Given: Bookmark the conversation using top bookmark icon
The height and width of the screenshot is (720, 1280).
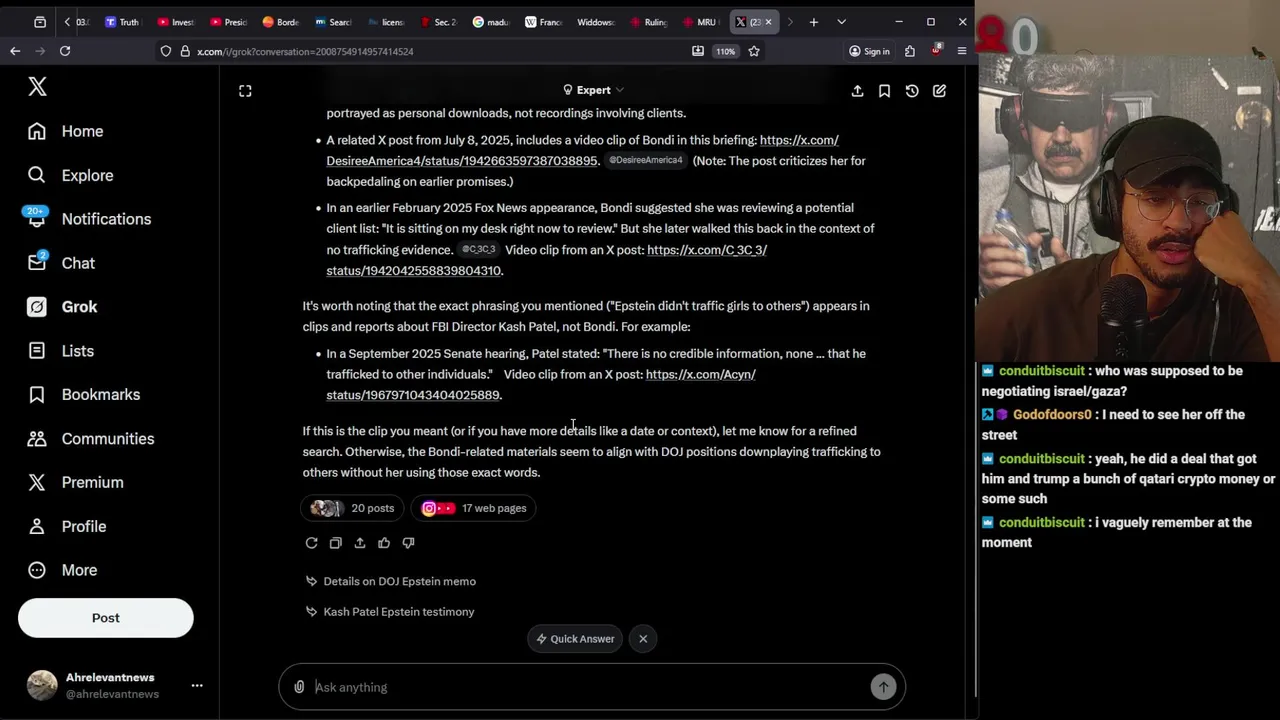Looking at the screenshot, I should pos(884,91).
